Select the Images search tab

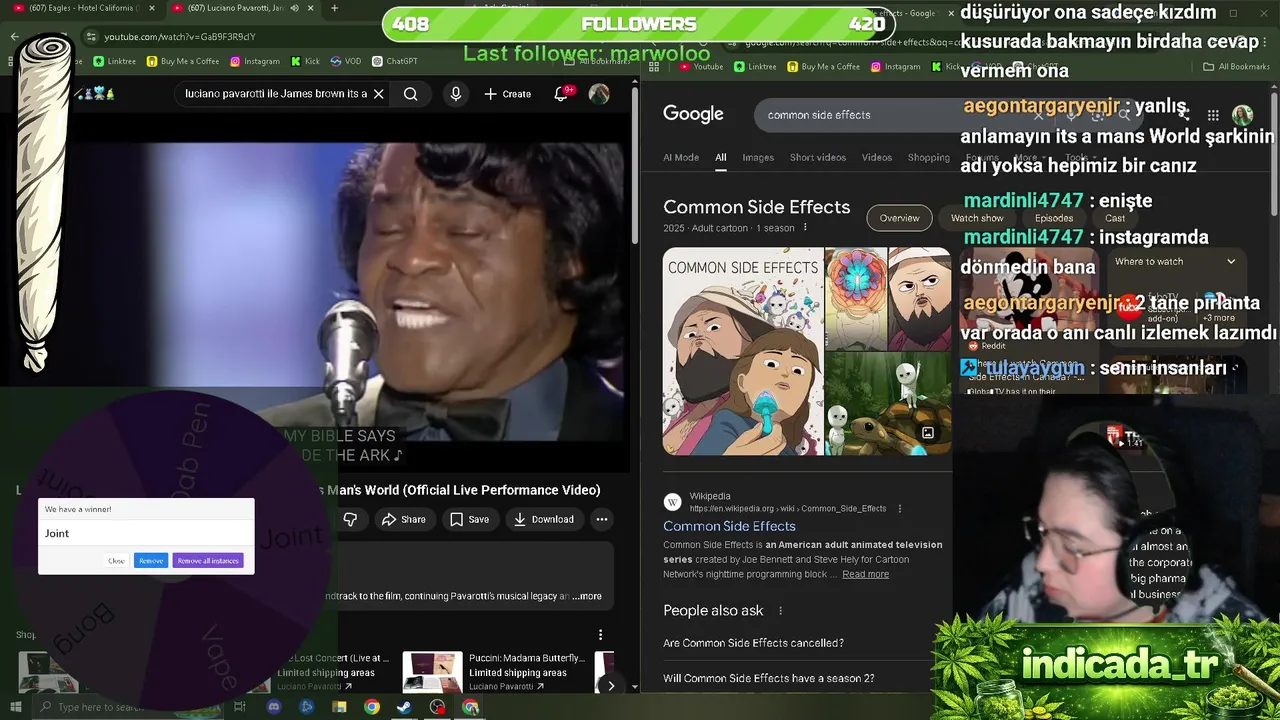(x=758, y=157)
